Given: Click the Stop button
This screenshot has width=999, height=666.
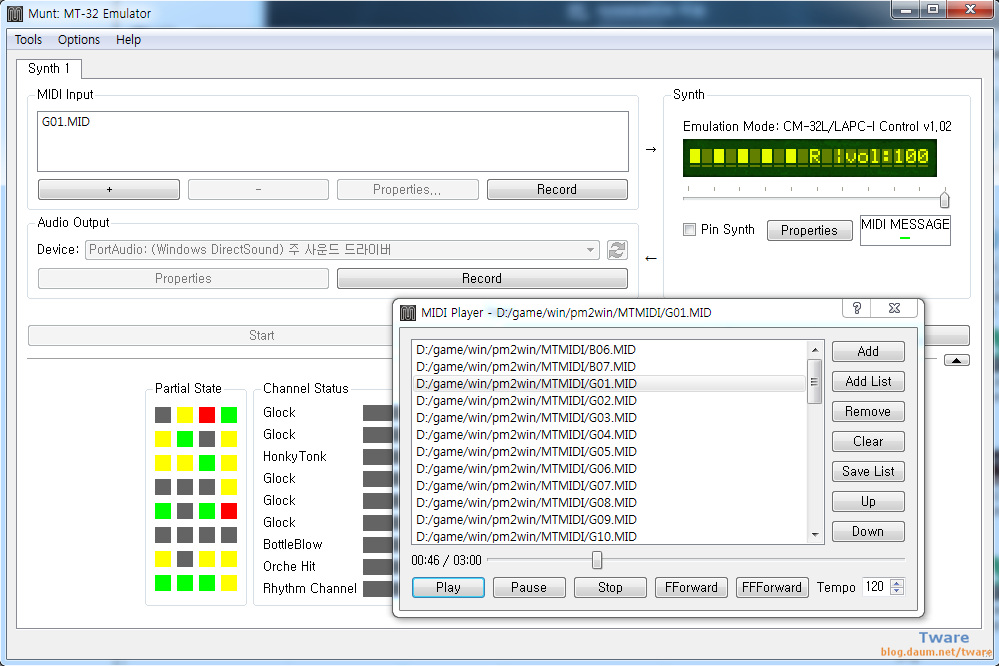Looking at the screenshot, I should [x=610, y=588].
